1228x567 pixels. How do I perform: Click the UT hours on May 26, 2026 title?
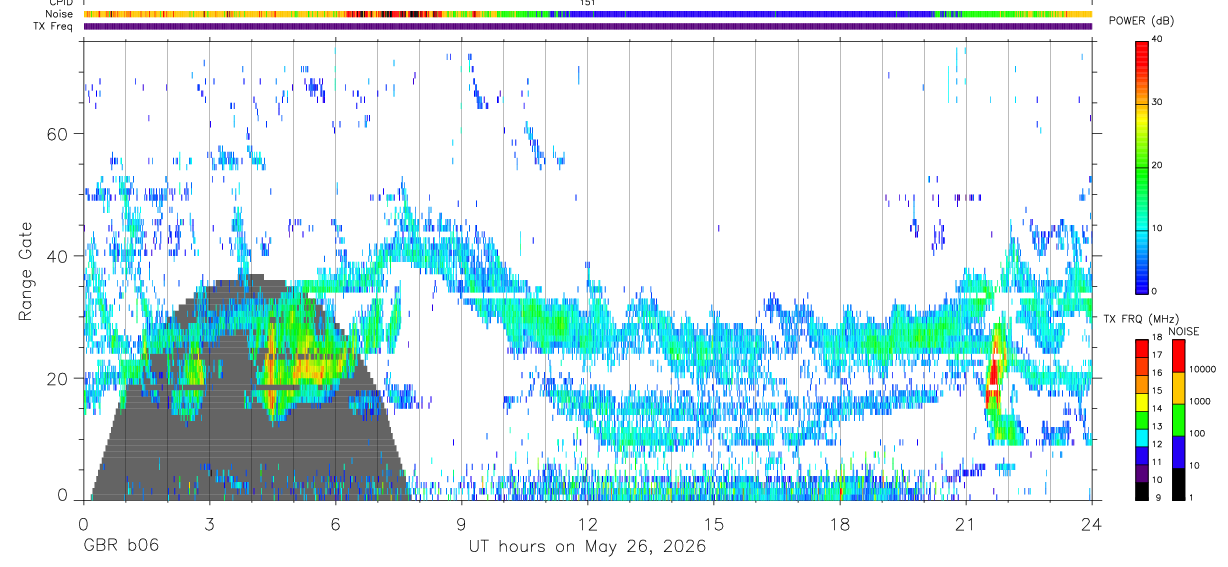(588, 547)
